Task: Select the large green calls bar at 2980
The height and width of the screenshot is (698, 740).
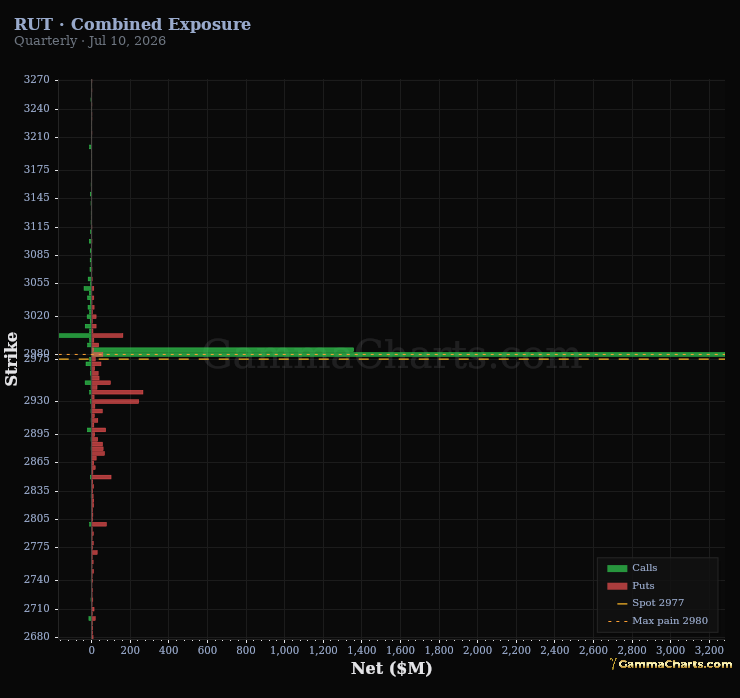Action: (x=408, y=354)
